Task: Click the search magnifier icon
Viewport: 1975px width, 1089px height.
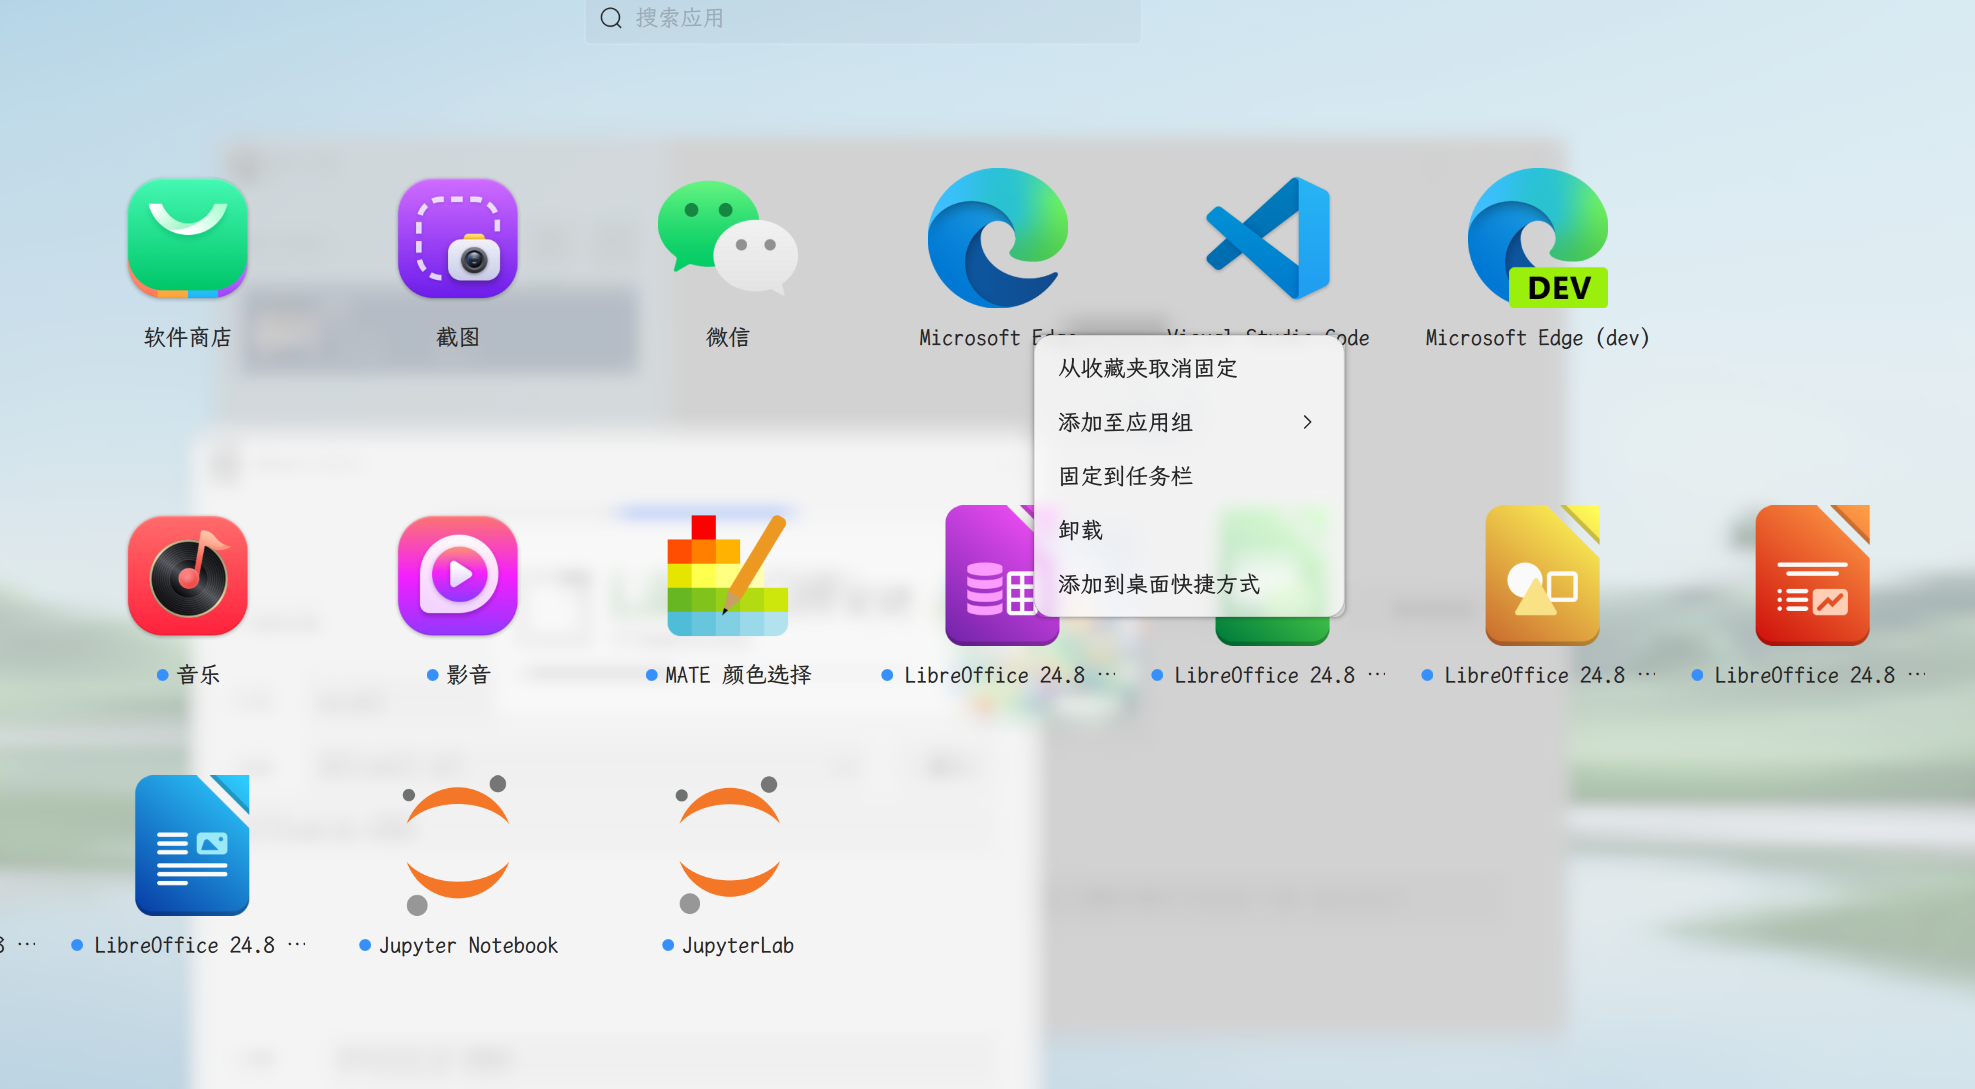Action: (611, 18)
